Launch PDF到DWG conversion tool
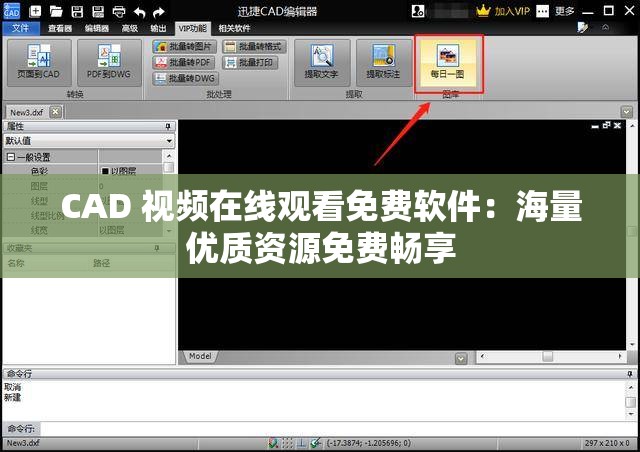640x452 pixels. (109, 62)
